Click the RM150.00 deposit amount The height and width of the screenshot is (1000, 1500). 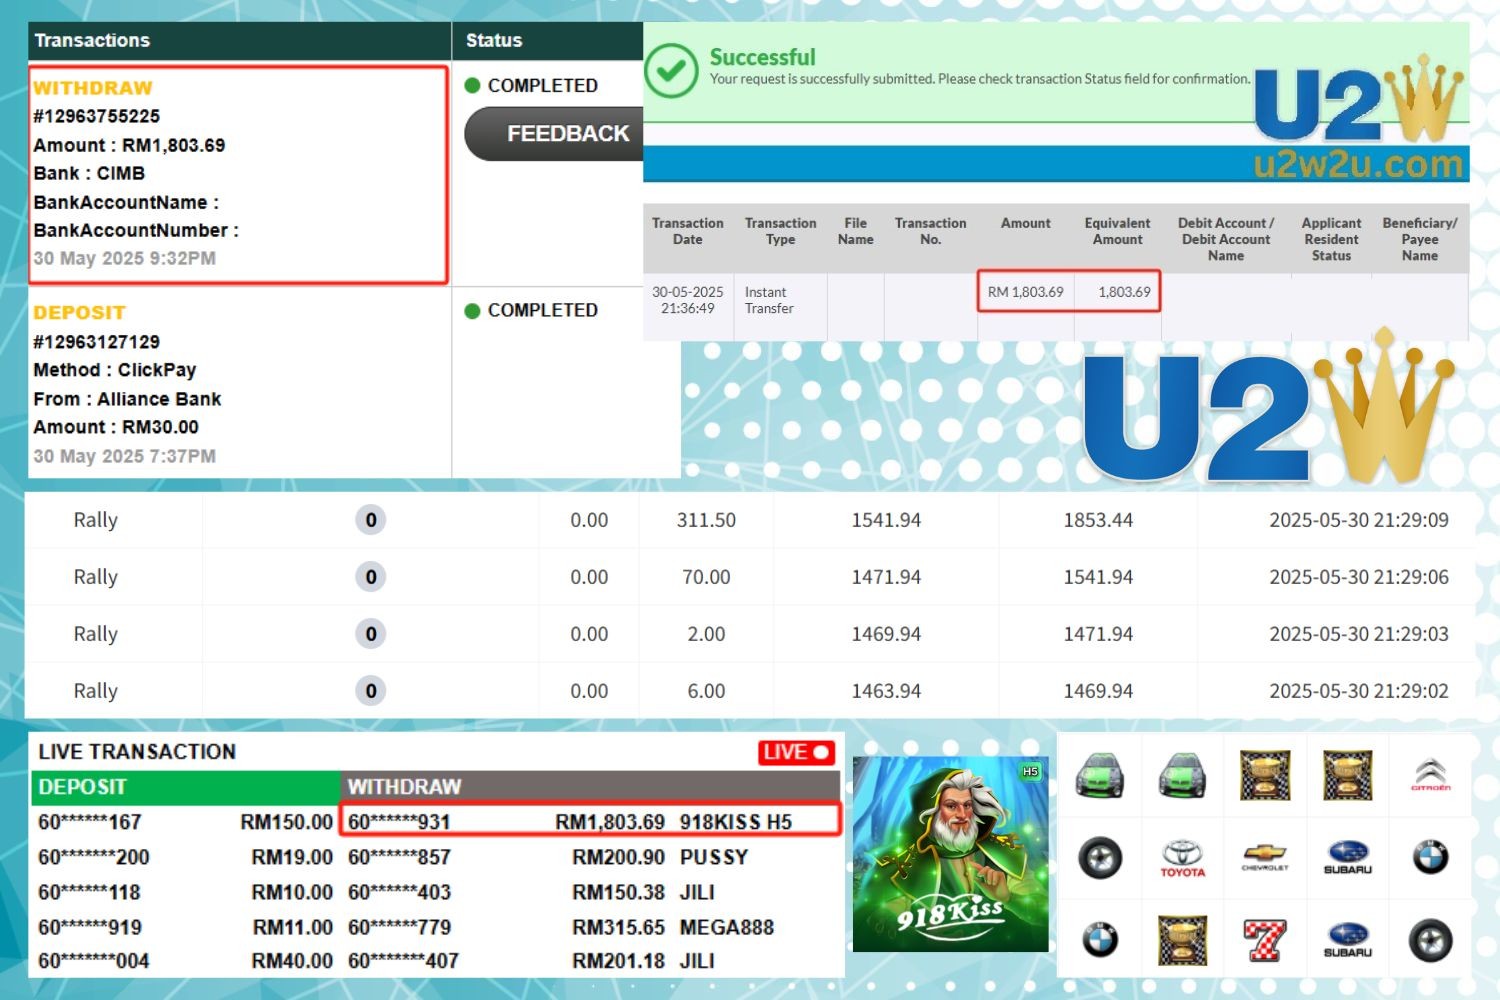(286, 822)
